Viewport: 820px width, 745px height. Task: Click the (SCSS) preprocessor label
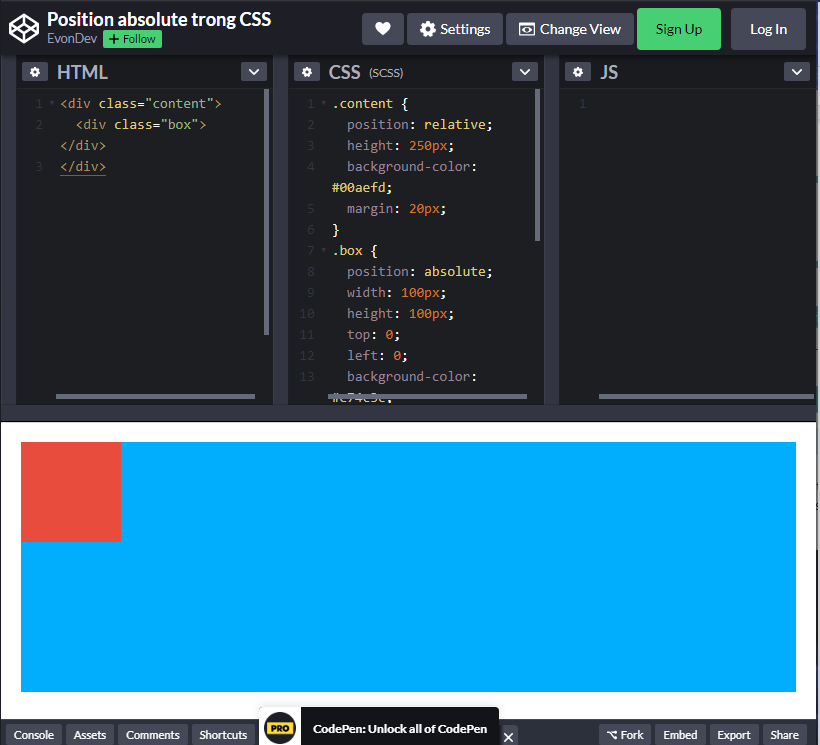coord(386,73)
